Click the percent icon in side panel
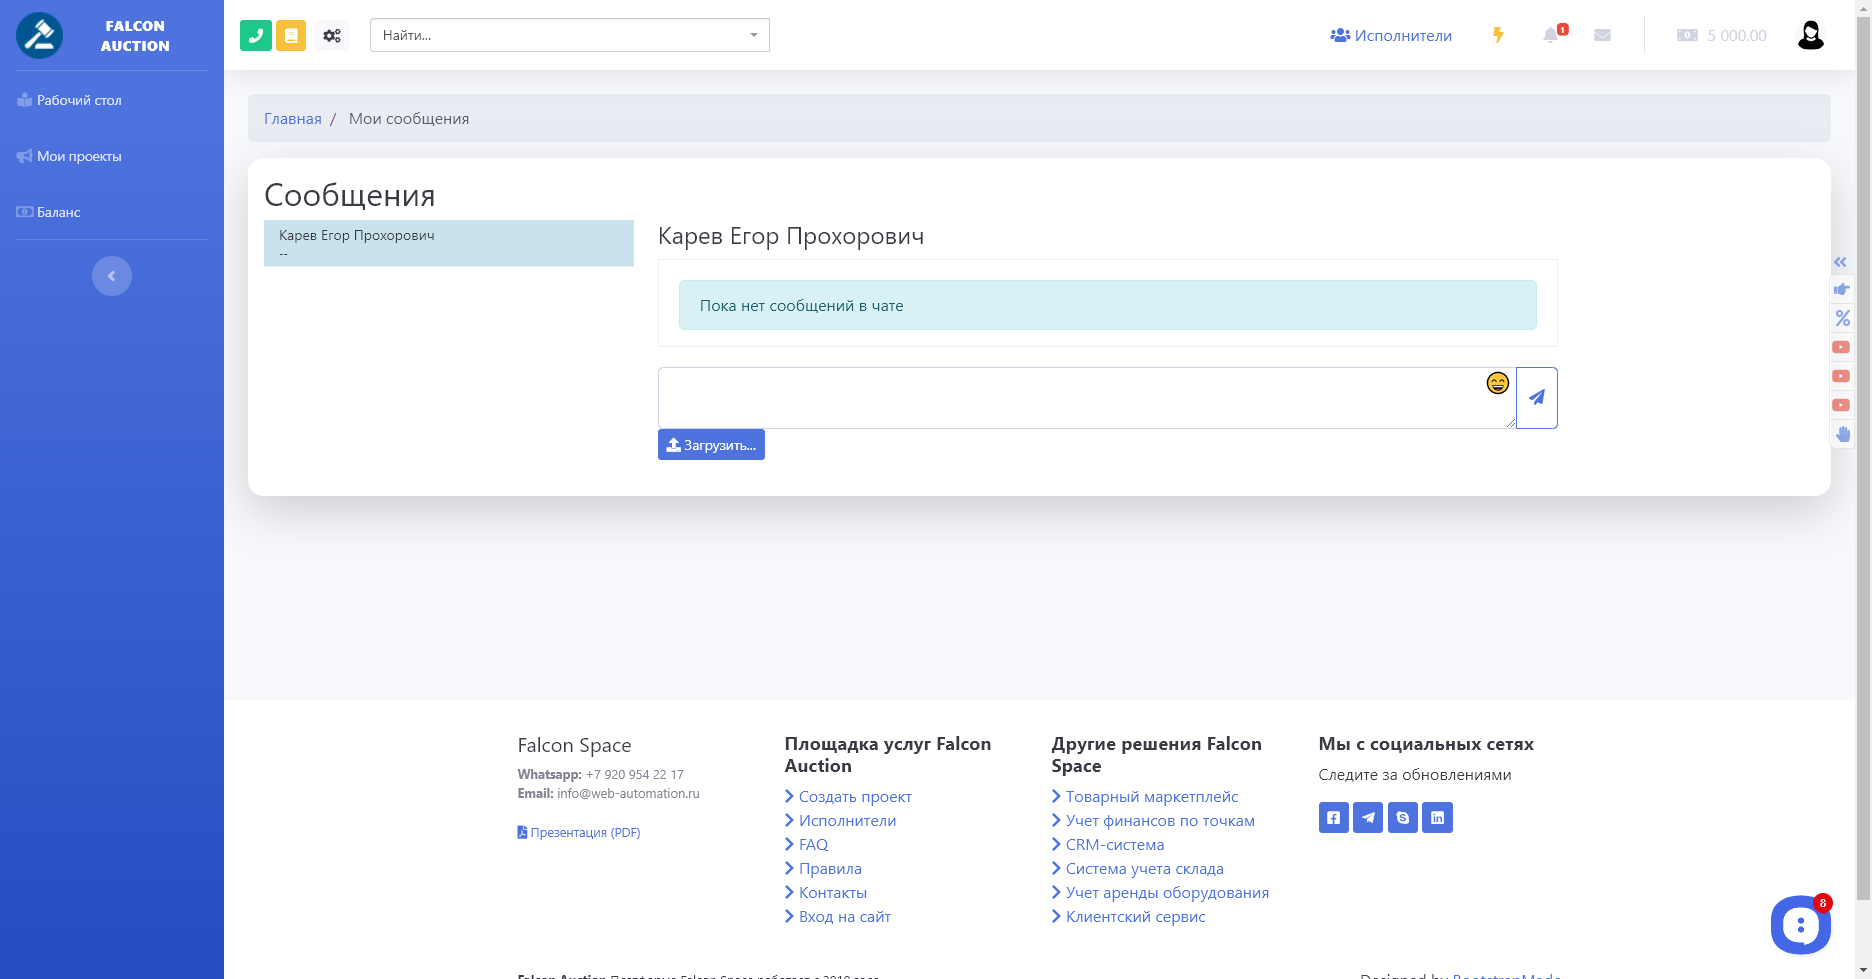This screenshot has width=1872, height=979. 1842,319
